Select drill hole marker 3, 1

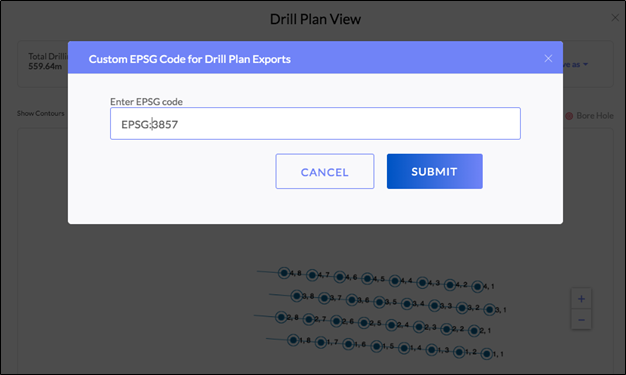coord(489,310)
